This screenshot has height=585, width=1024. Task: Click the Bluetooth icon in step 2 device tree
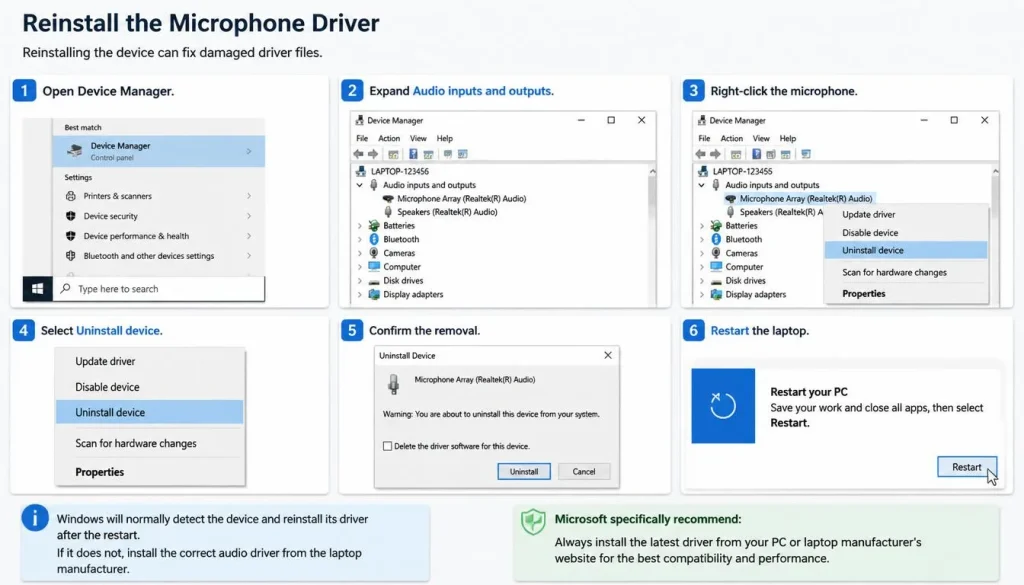(x=374, y=239)
